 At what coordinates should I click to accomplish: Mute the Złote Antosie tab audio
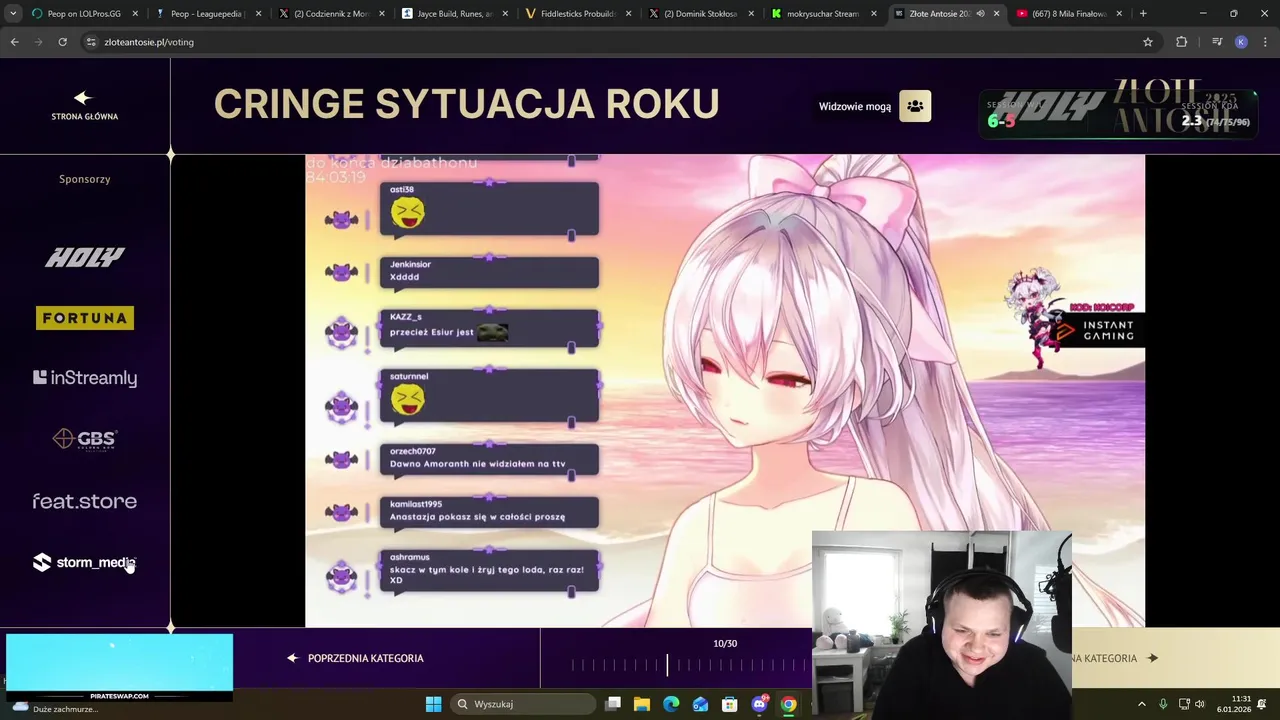(x=980, y=14)
